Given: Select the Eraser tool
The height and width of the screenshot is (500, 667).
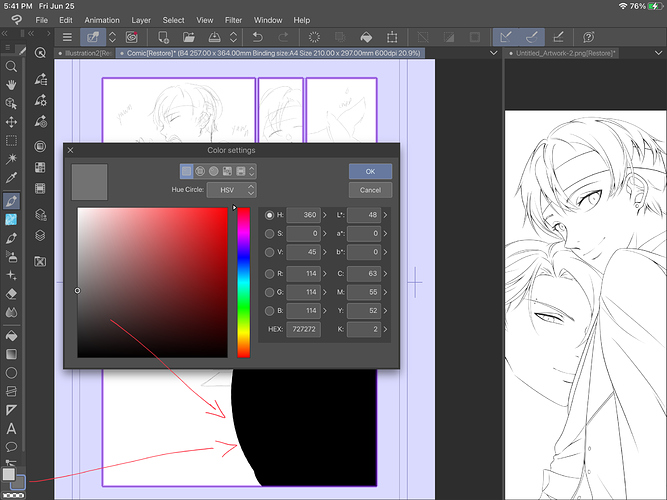Looking at the screenshot, I should tap(11, 294).
